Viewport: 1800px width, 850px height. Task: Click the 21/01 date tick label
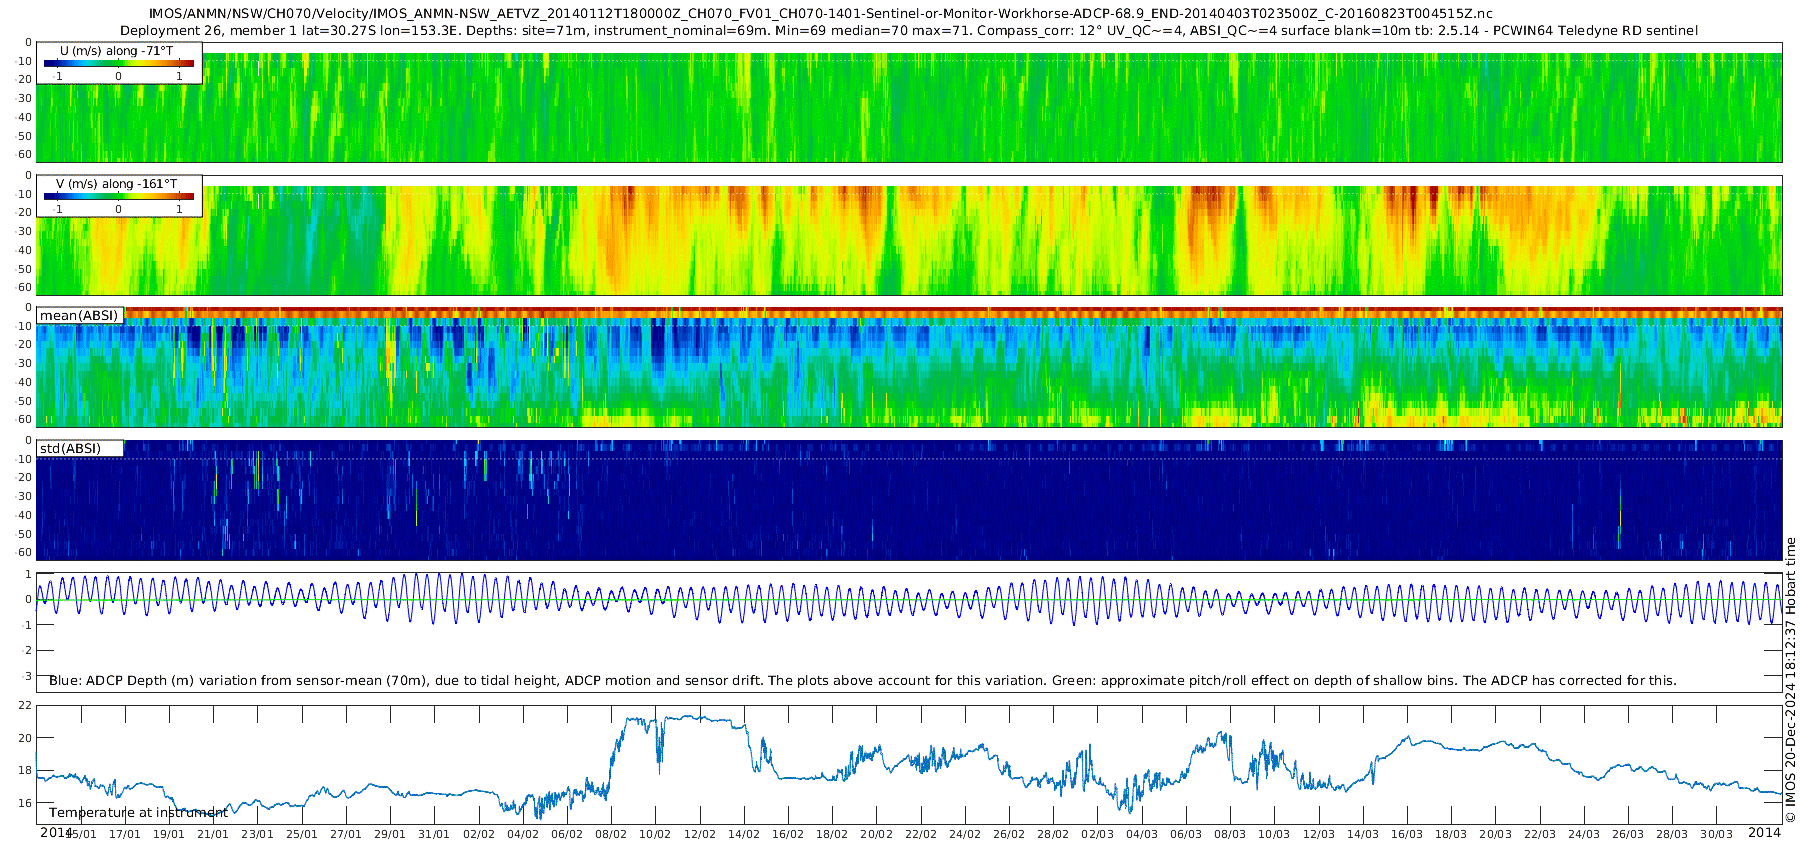point(213,834)
